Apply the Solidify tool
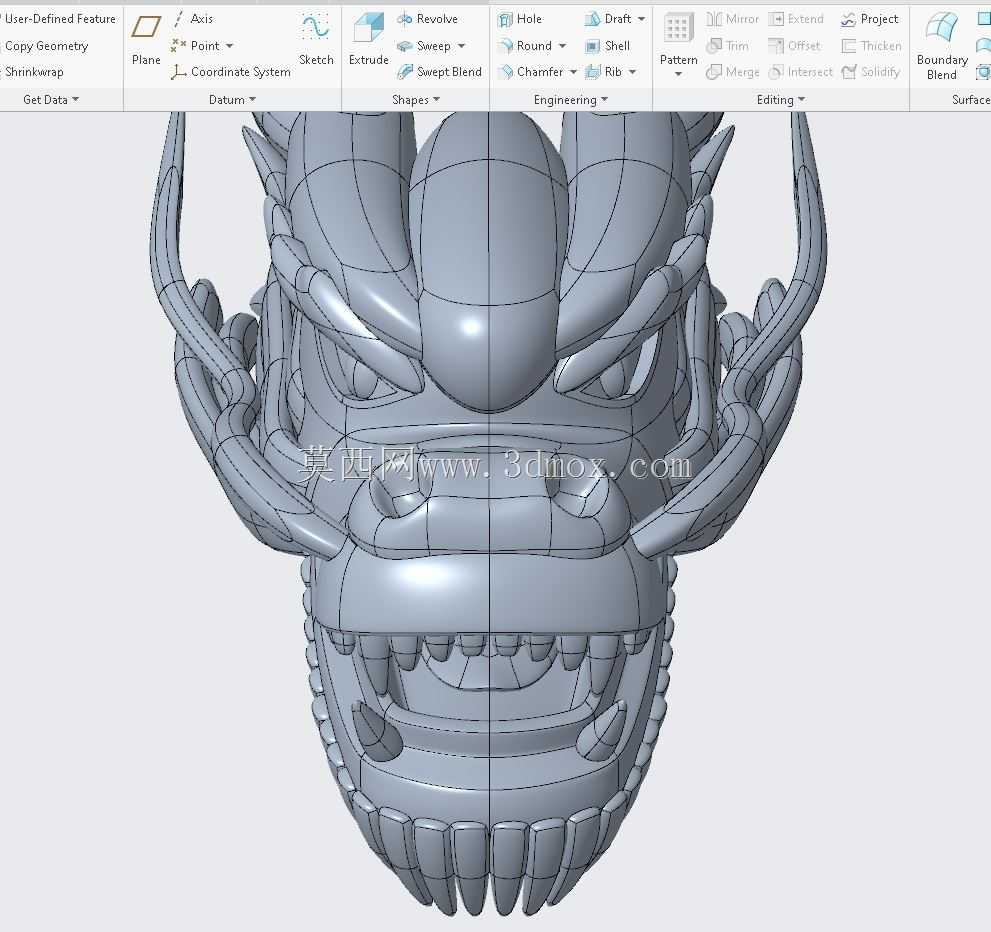The height and width of the screenshot is (932, 991). pos(871,72)
